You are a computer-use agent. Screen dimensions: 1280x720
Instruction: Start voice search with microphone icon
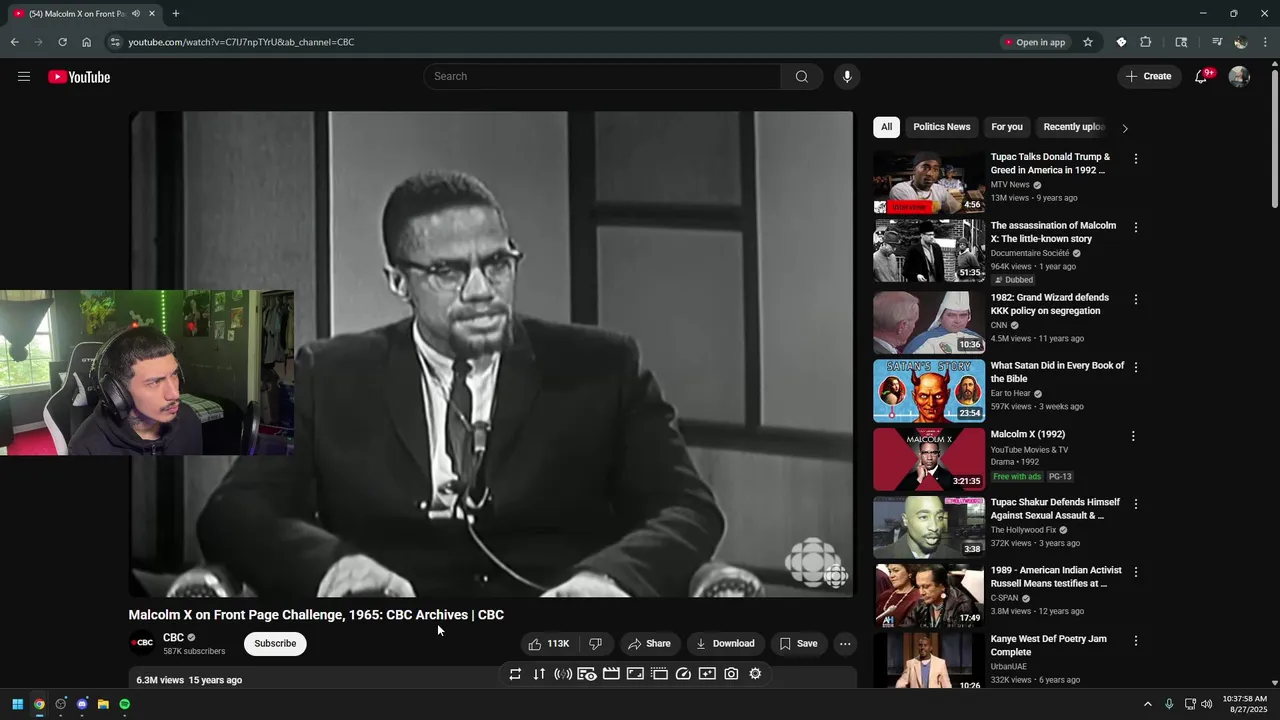coord(847,77)
